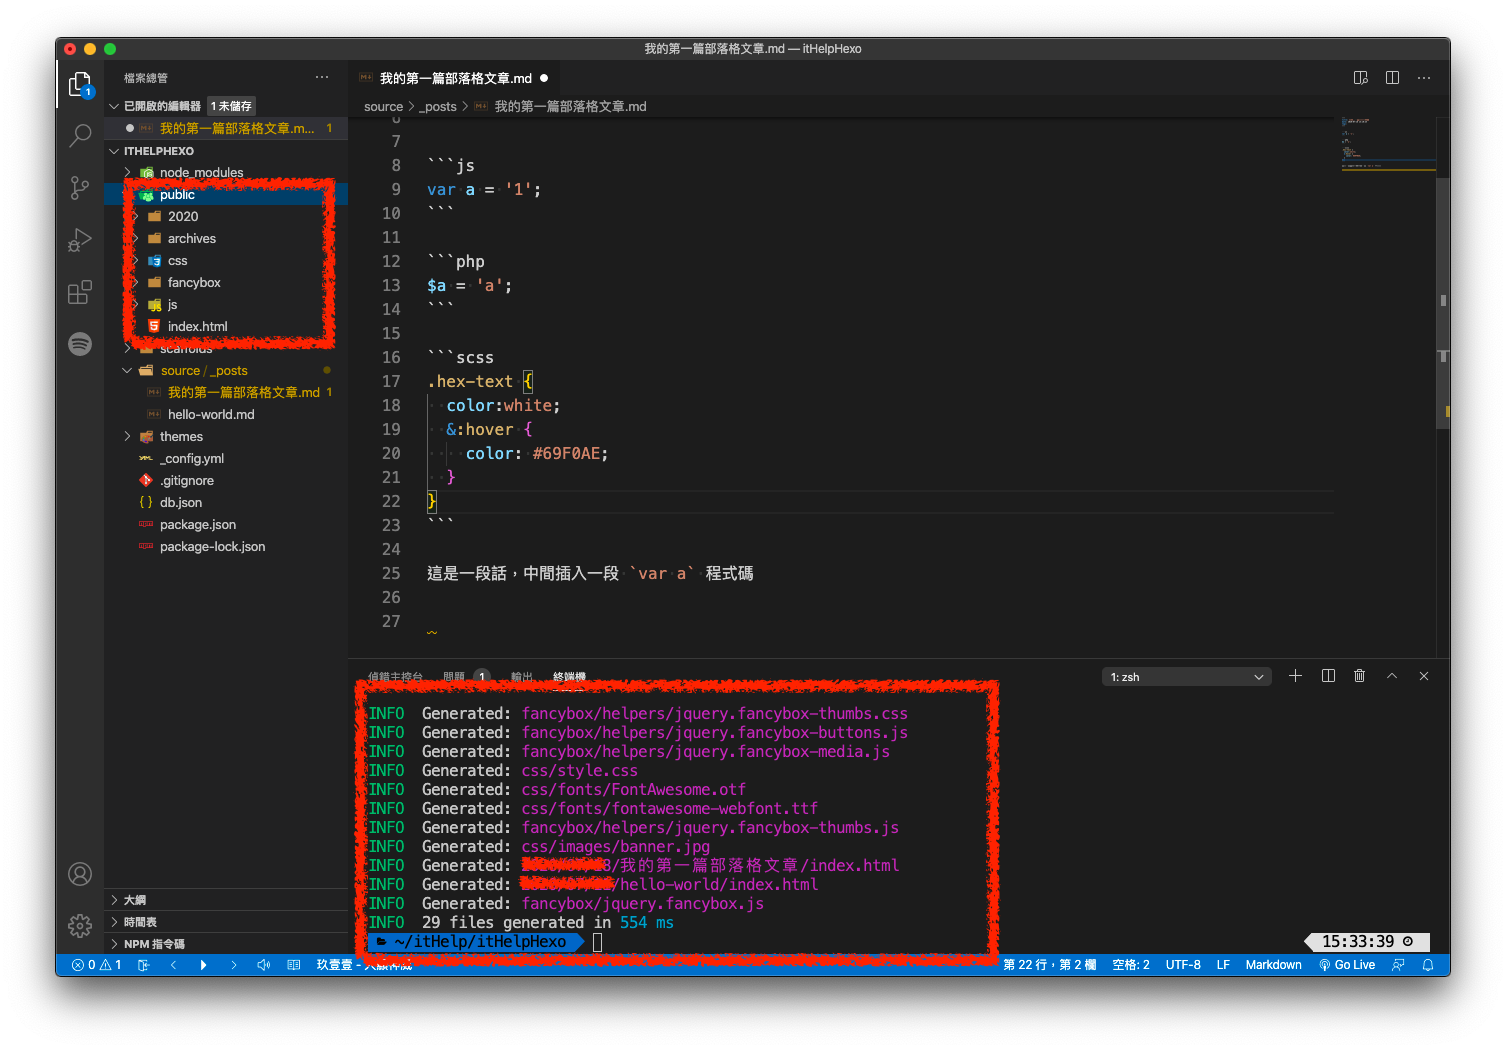Skip to next Spotify track in status bar
1506x1050 pixels.
tap(233, 965)
